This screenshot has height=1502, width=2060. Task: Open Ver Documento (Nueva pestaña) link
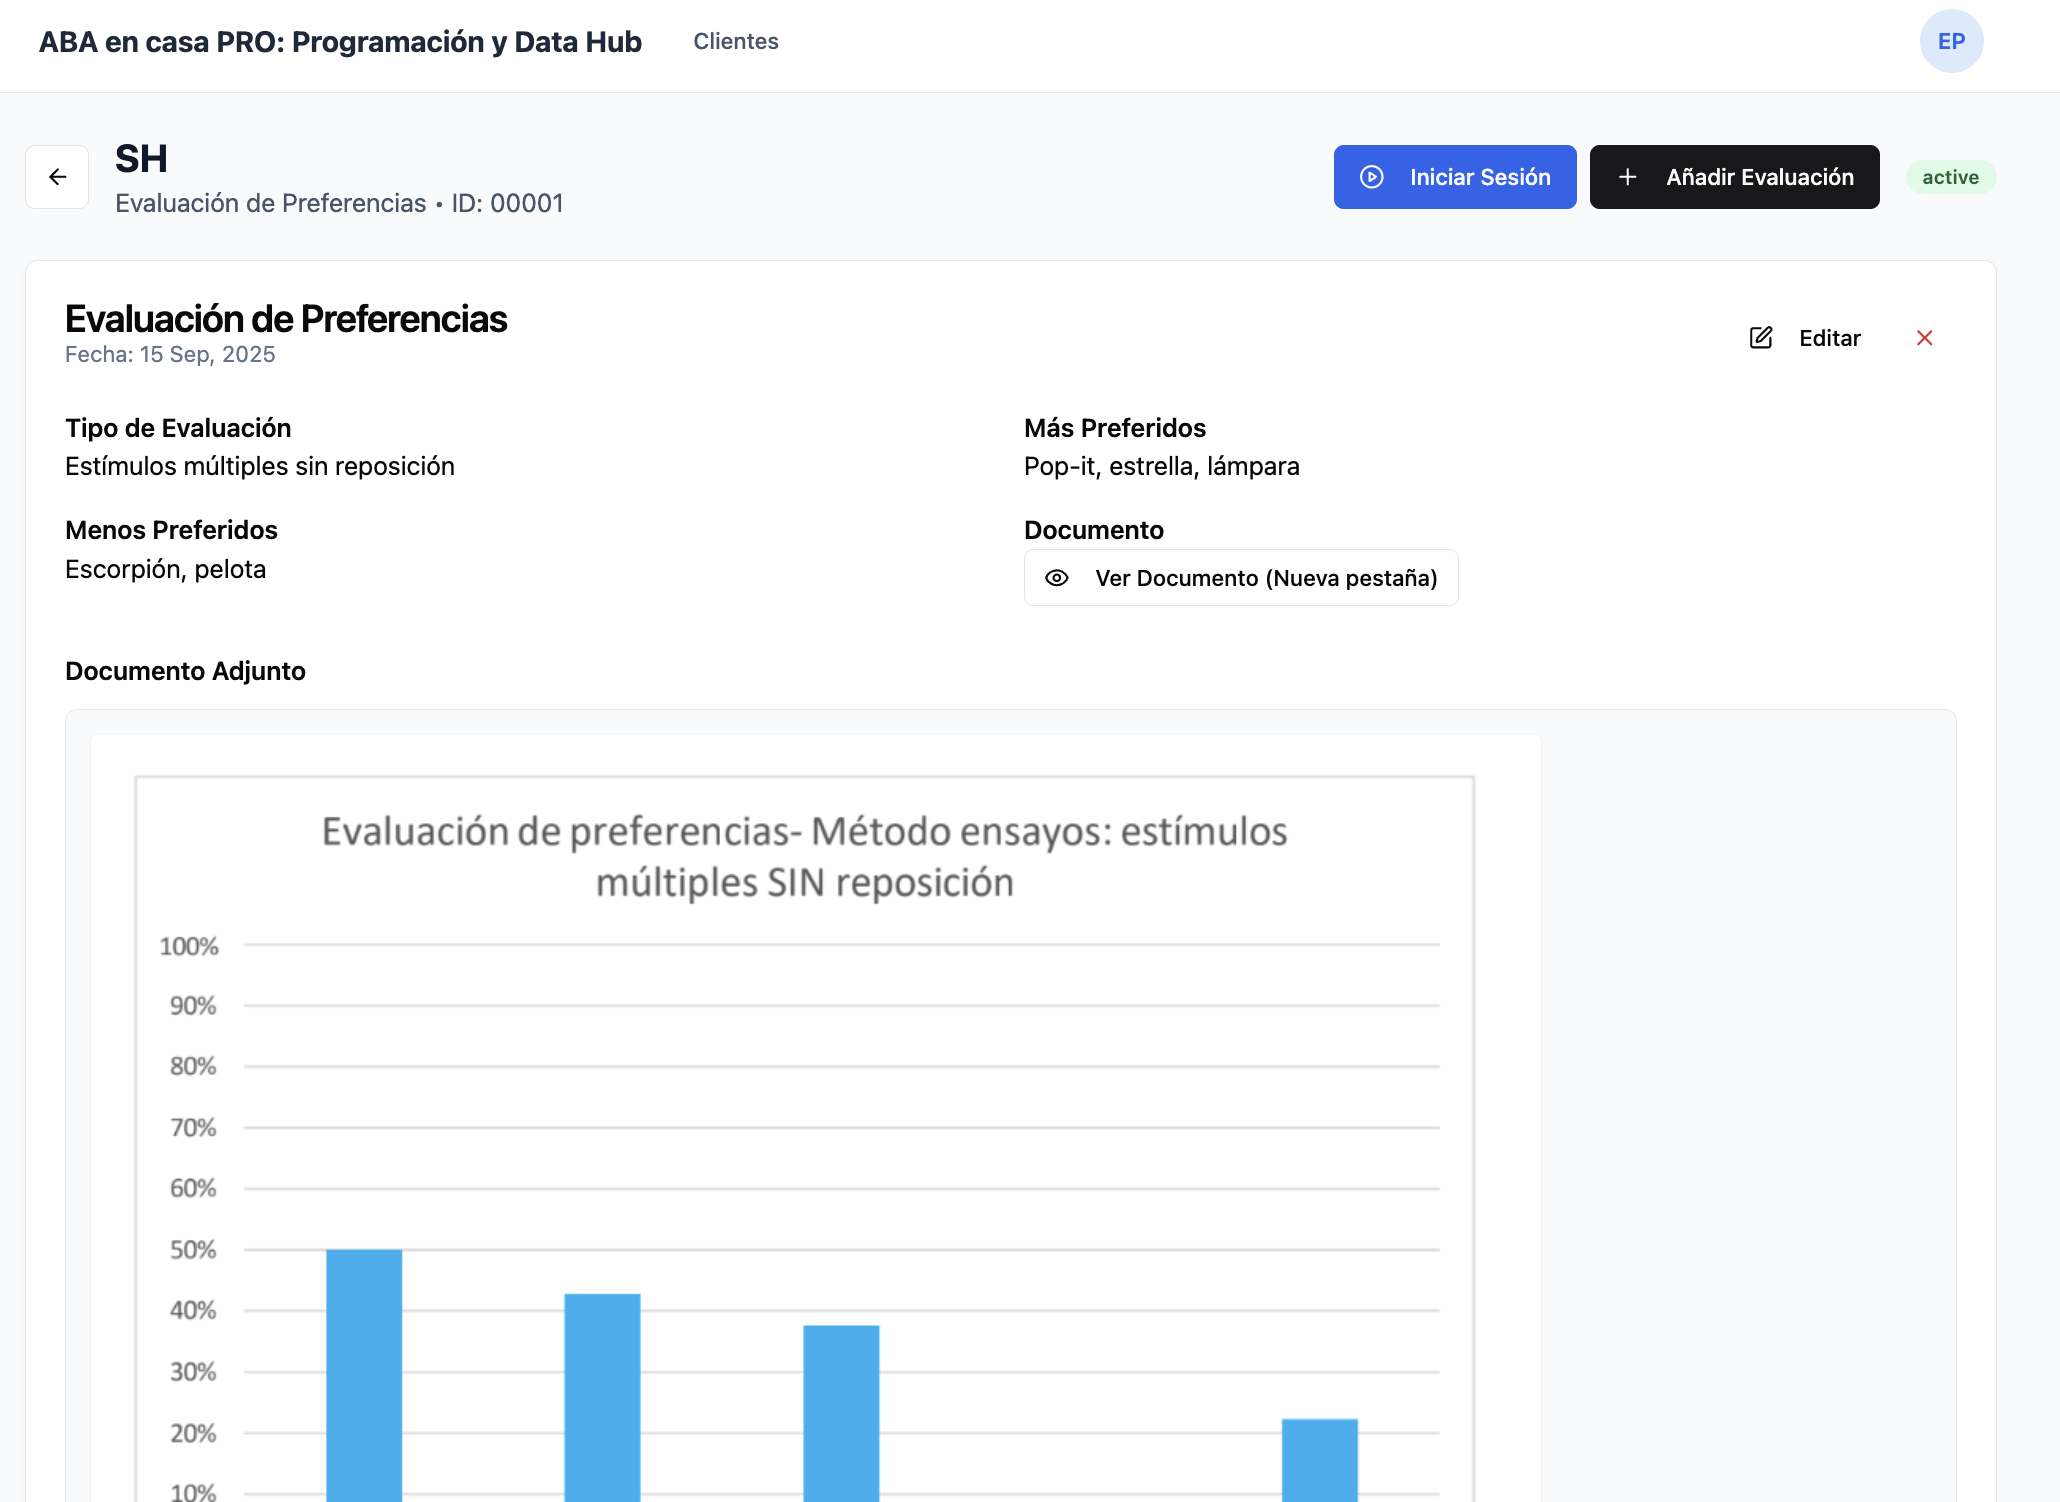[x=1265, y=578]
